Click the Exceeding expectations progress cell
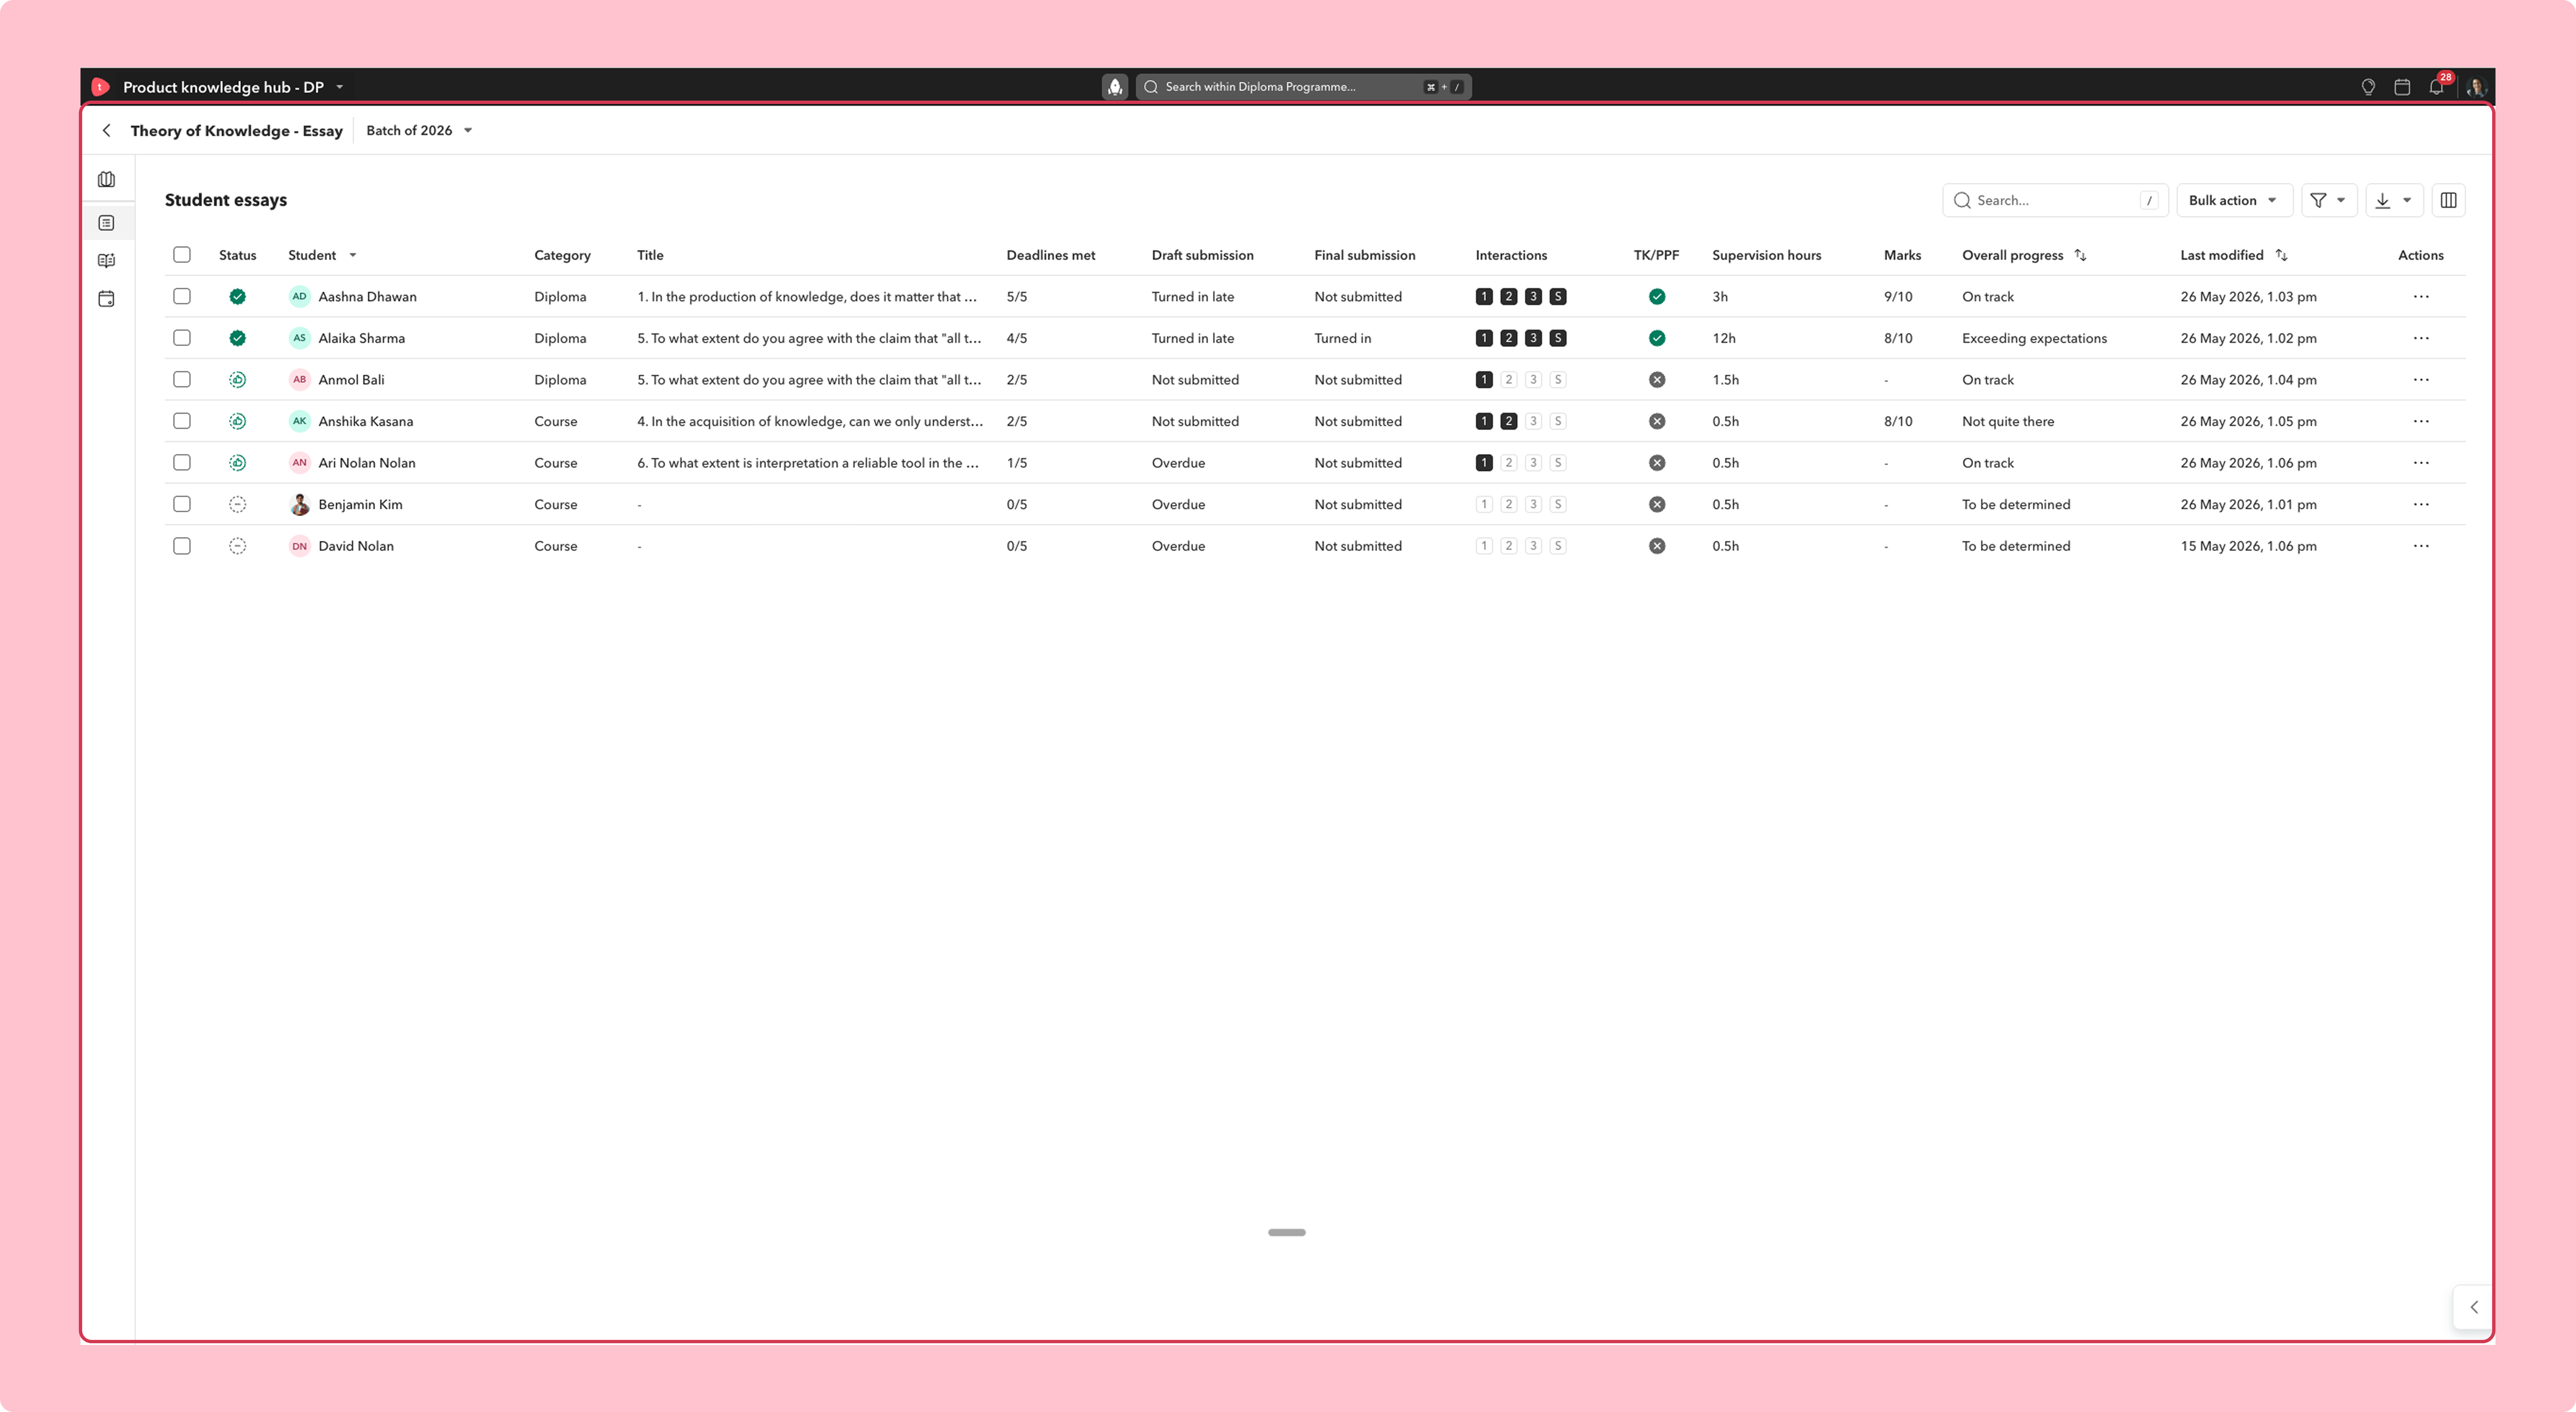 (x=2034, y=338)
